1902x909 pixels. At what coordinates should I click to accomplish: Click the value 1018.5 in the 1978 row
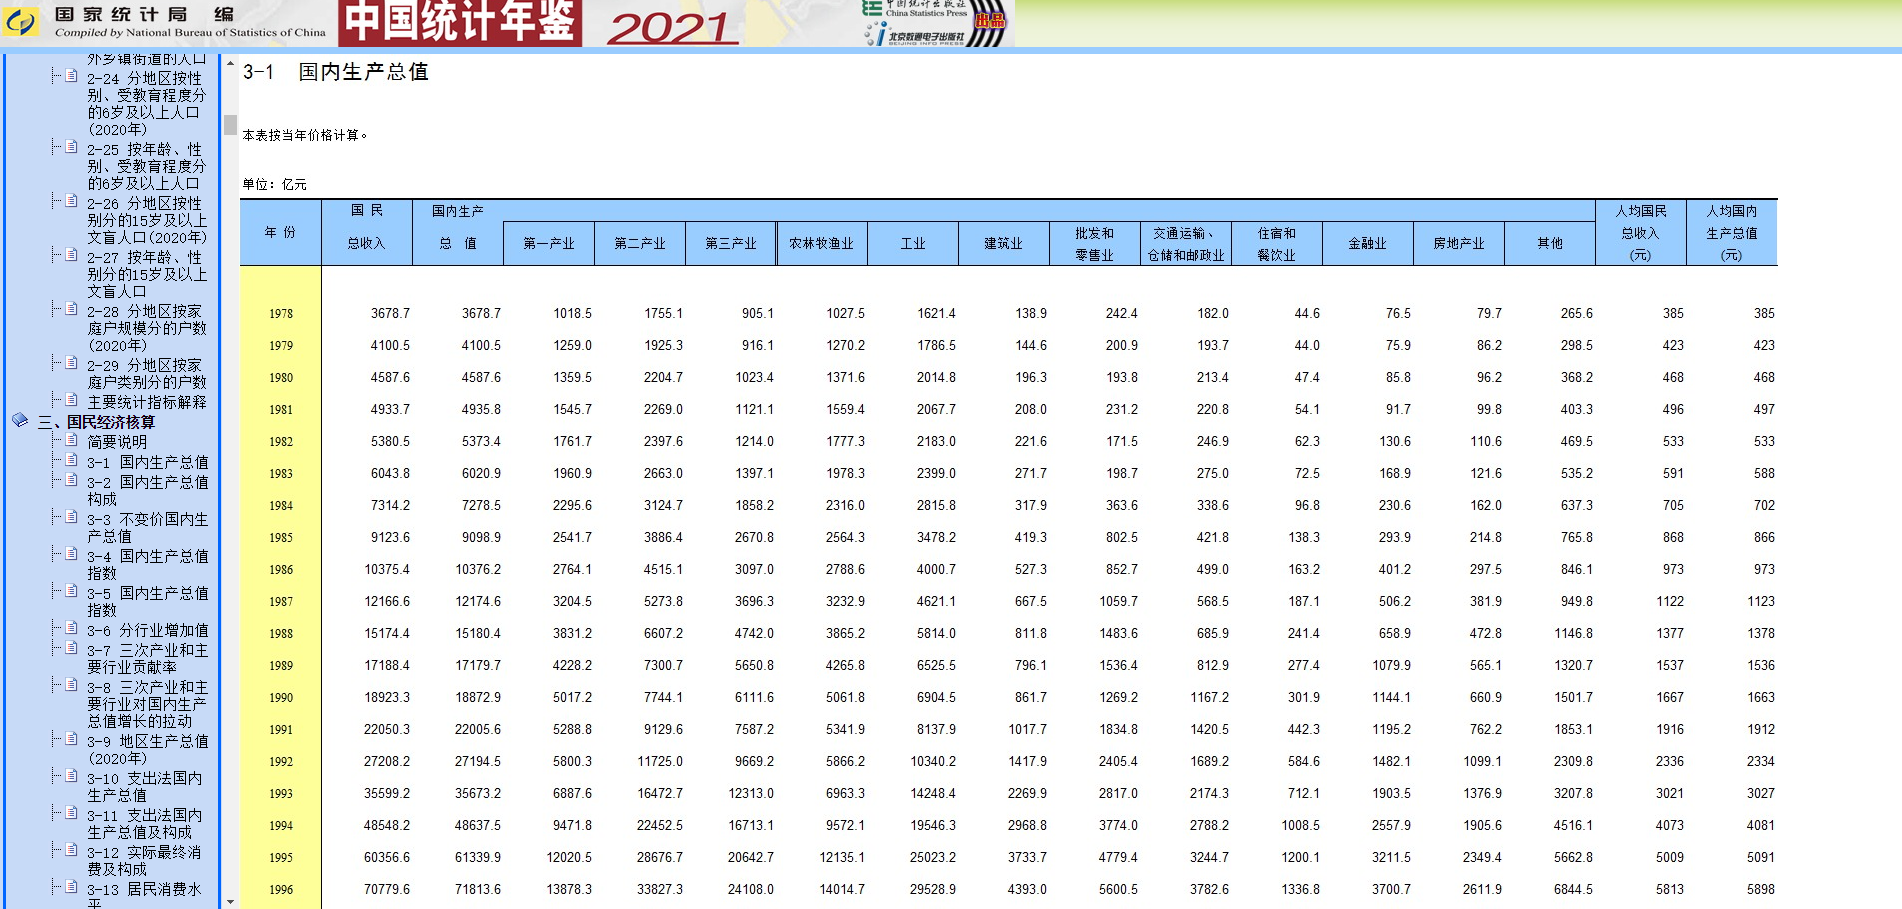tap(572, 314)
